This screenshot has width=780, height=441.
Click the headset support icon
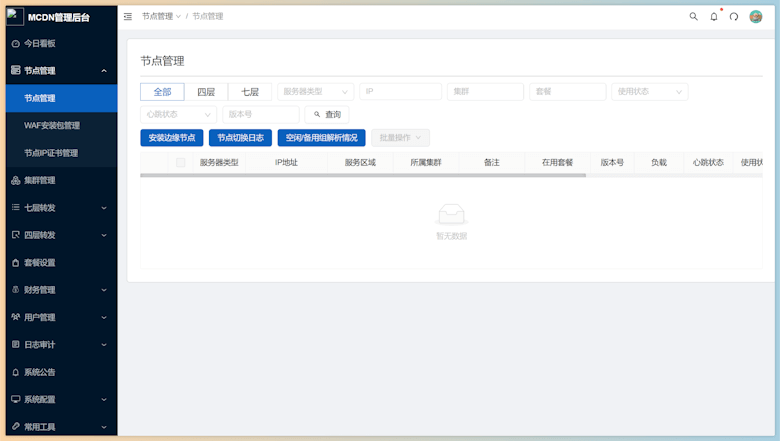pyautogui.click(x=734, y=16)
